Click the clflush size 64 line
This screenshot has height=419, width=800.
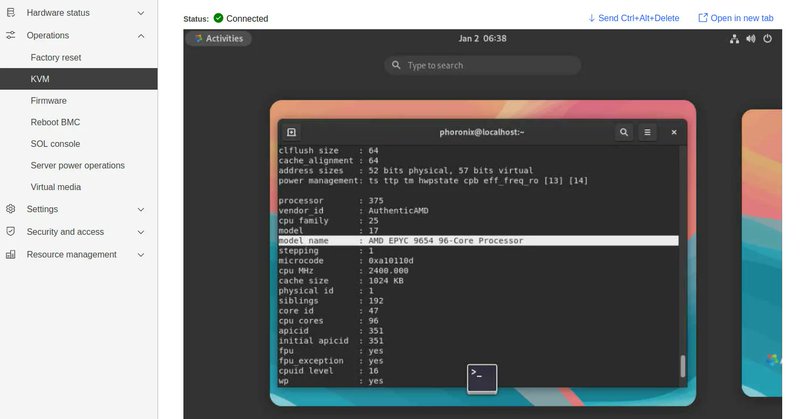[328, 151]
